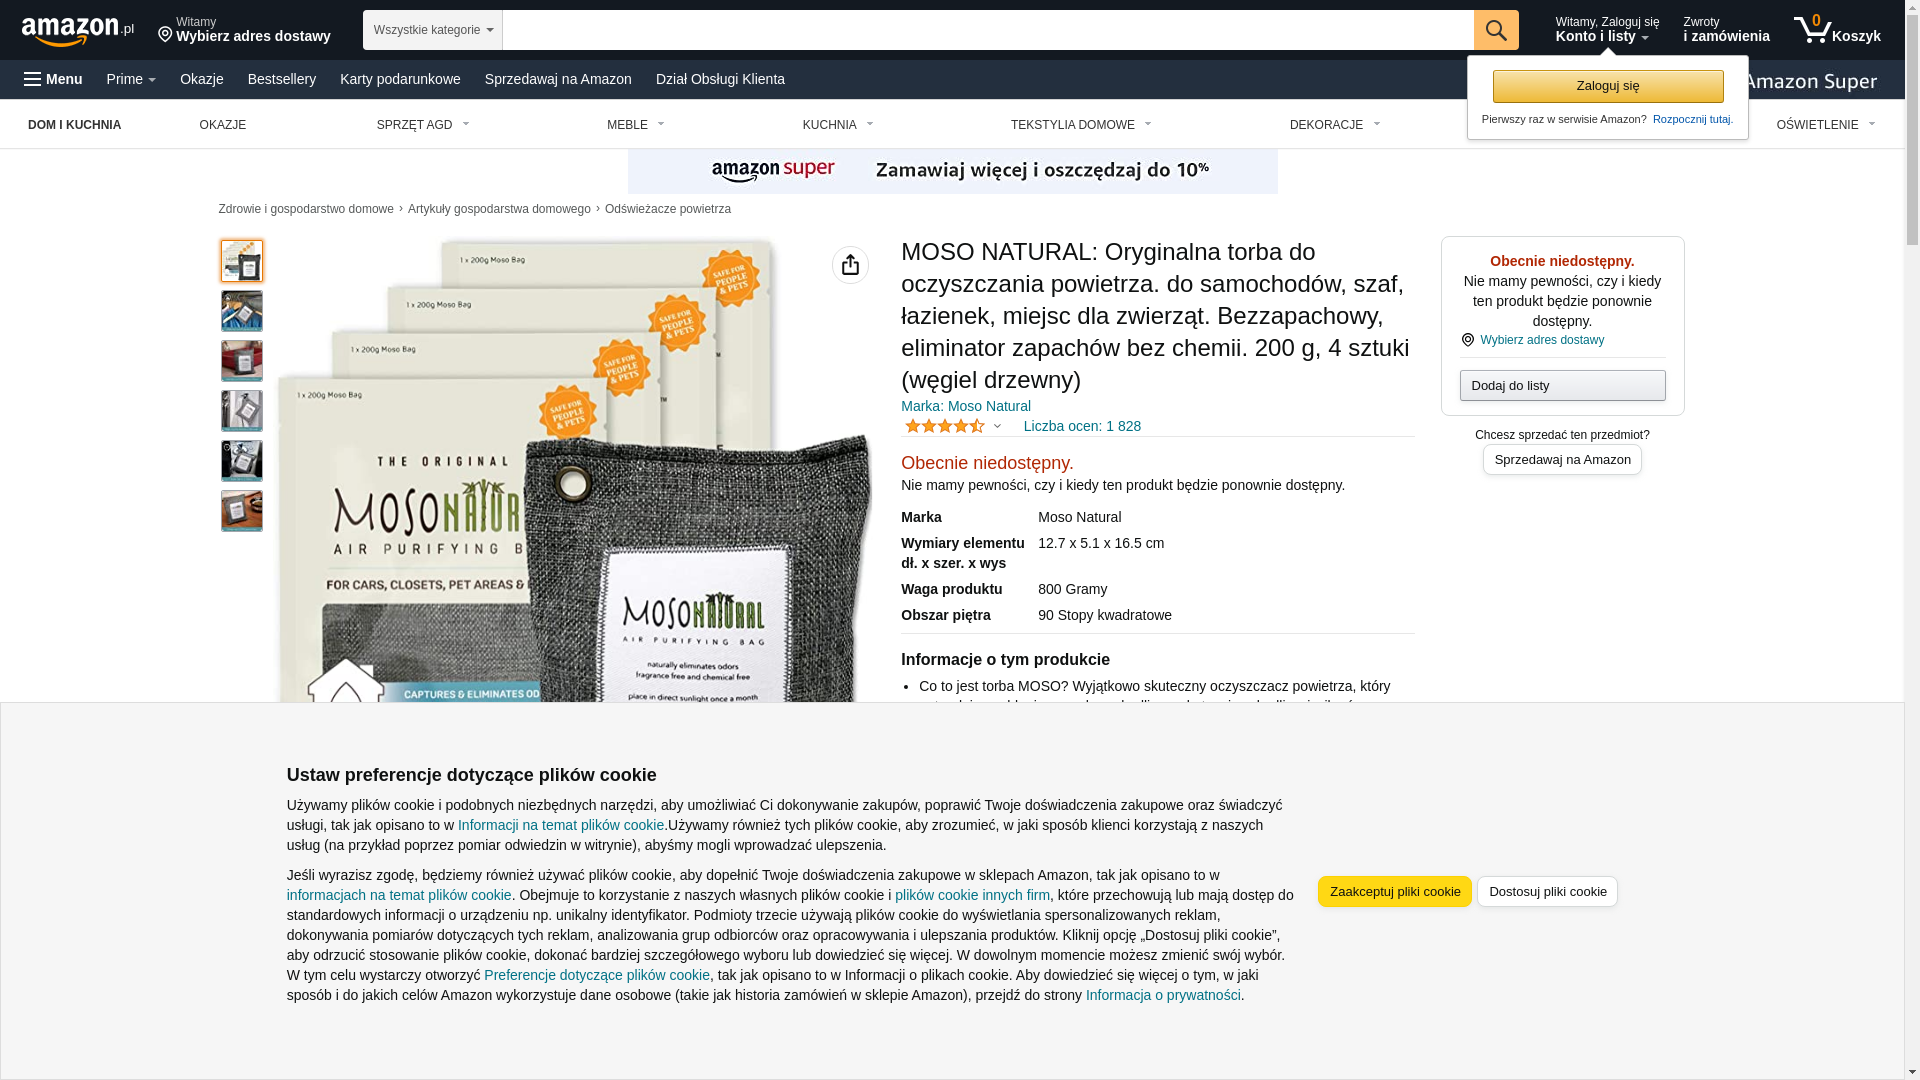The width and height of the screenshot is (1920, 1080).
Task: Open the MEBLE category dropdown
Action: pos(635,125)
